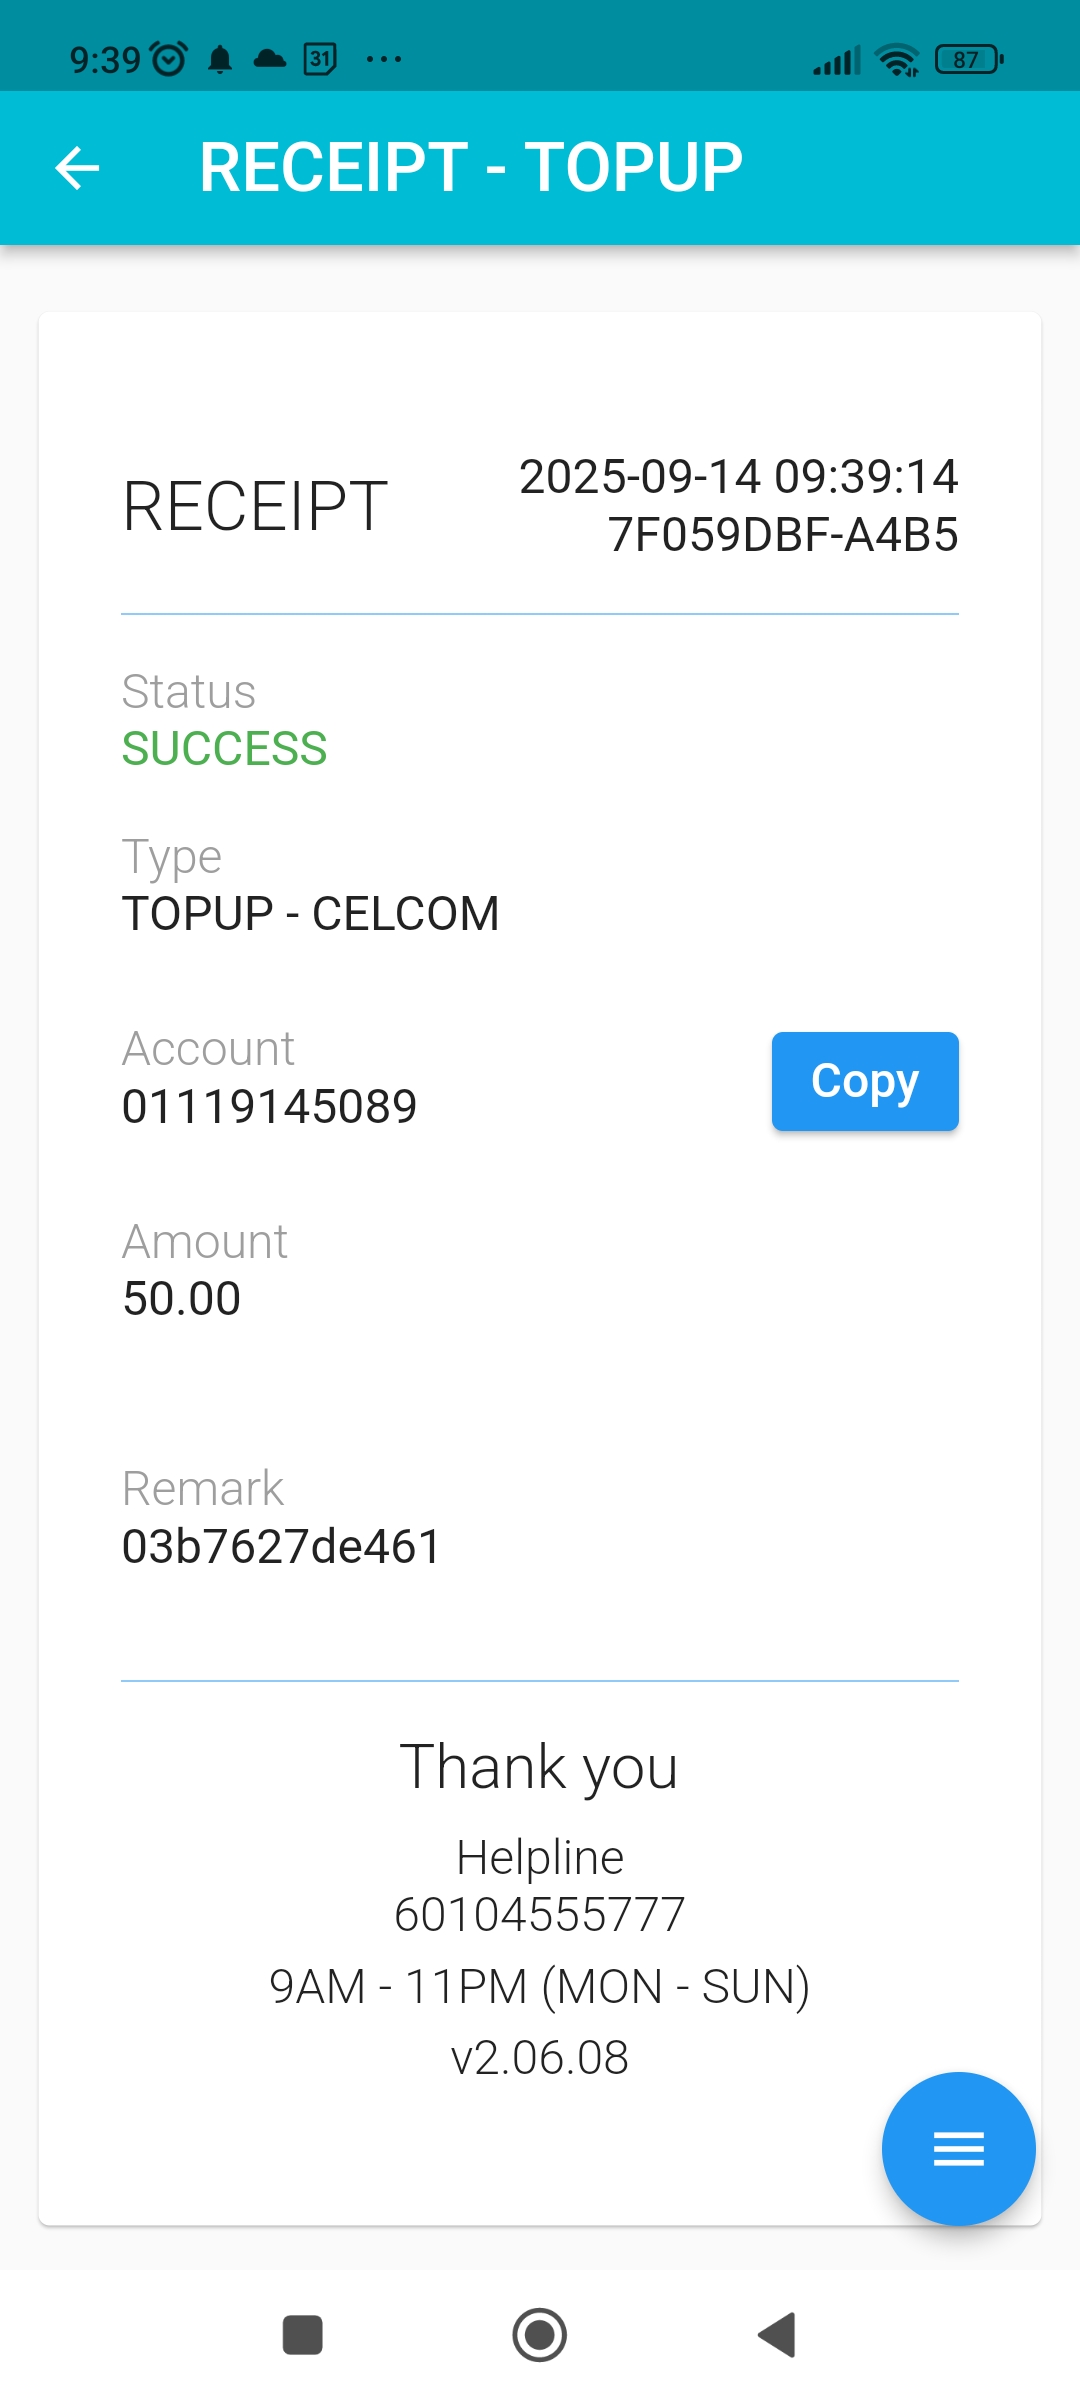Tap the RECEIPT - TOPUP header title
Screen dimensions: 1080x2400
tap(471, 167)
